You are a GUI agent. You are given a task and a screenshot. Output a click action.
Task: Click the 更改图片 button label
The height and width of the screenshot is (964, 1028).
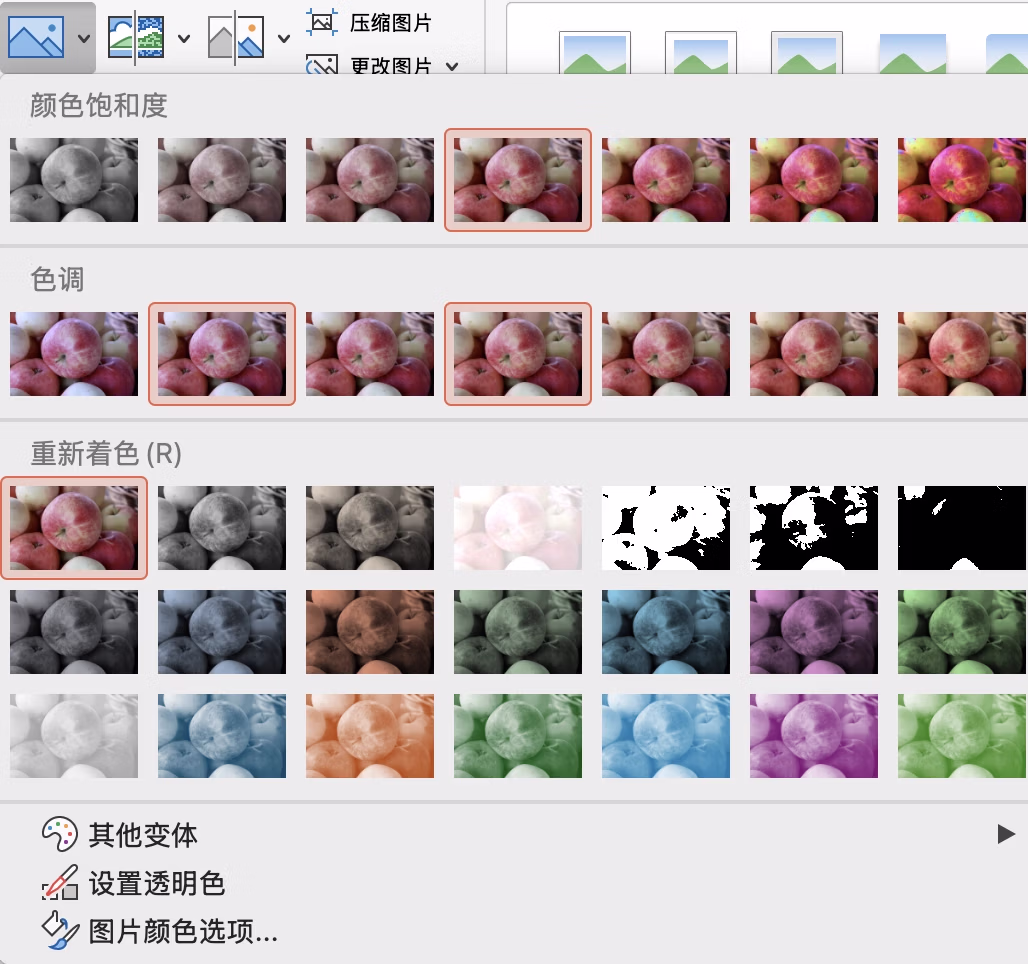pos(391,67)
